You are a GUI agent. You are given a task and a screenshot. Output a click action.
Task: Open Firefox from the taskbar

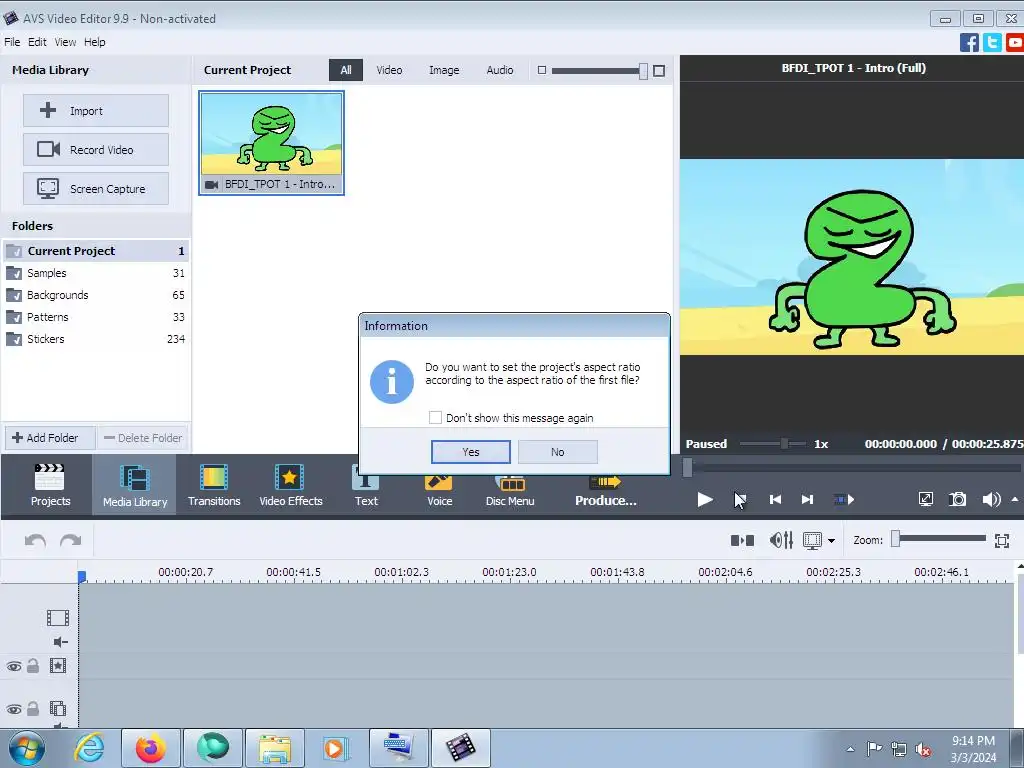click(x=151, y=748)
